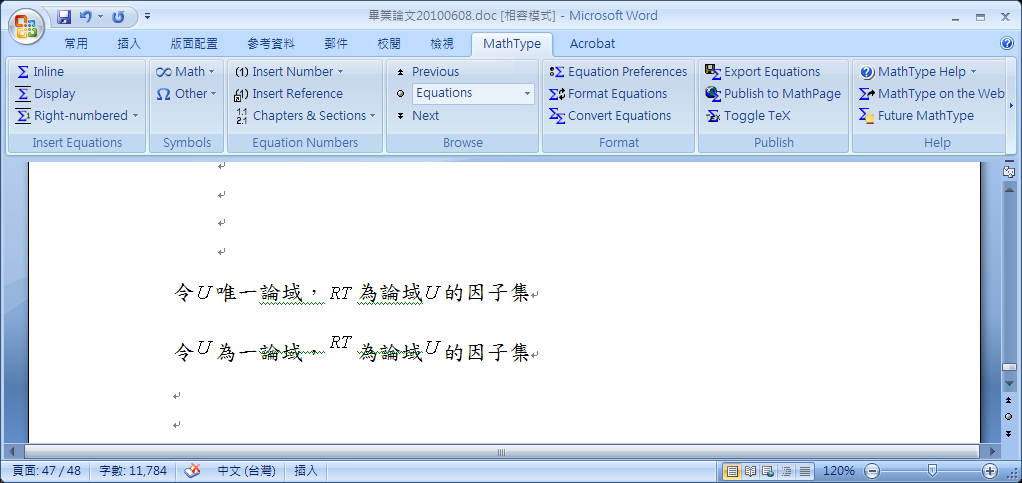Expand MathType Help dropdown arrow
This screenshot has height=483, width=1022.
973,72
